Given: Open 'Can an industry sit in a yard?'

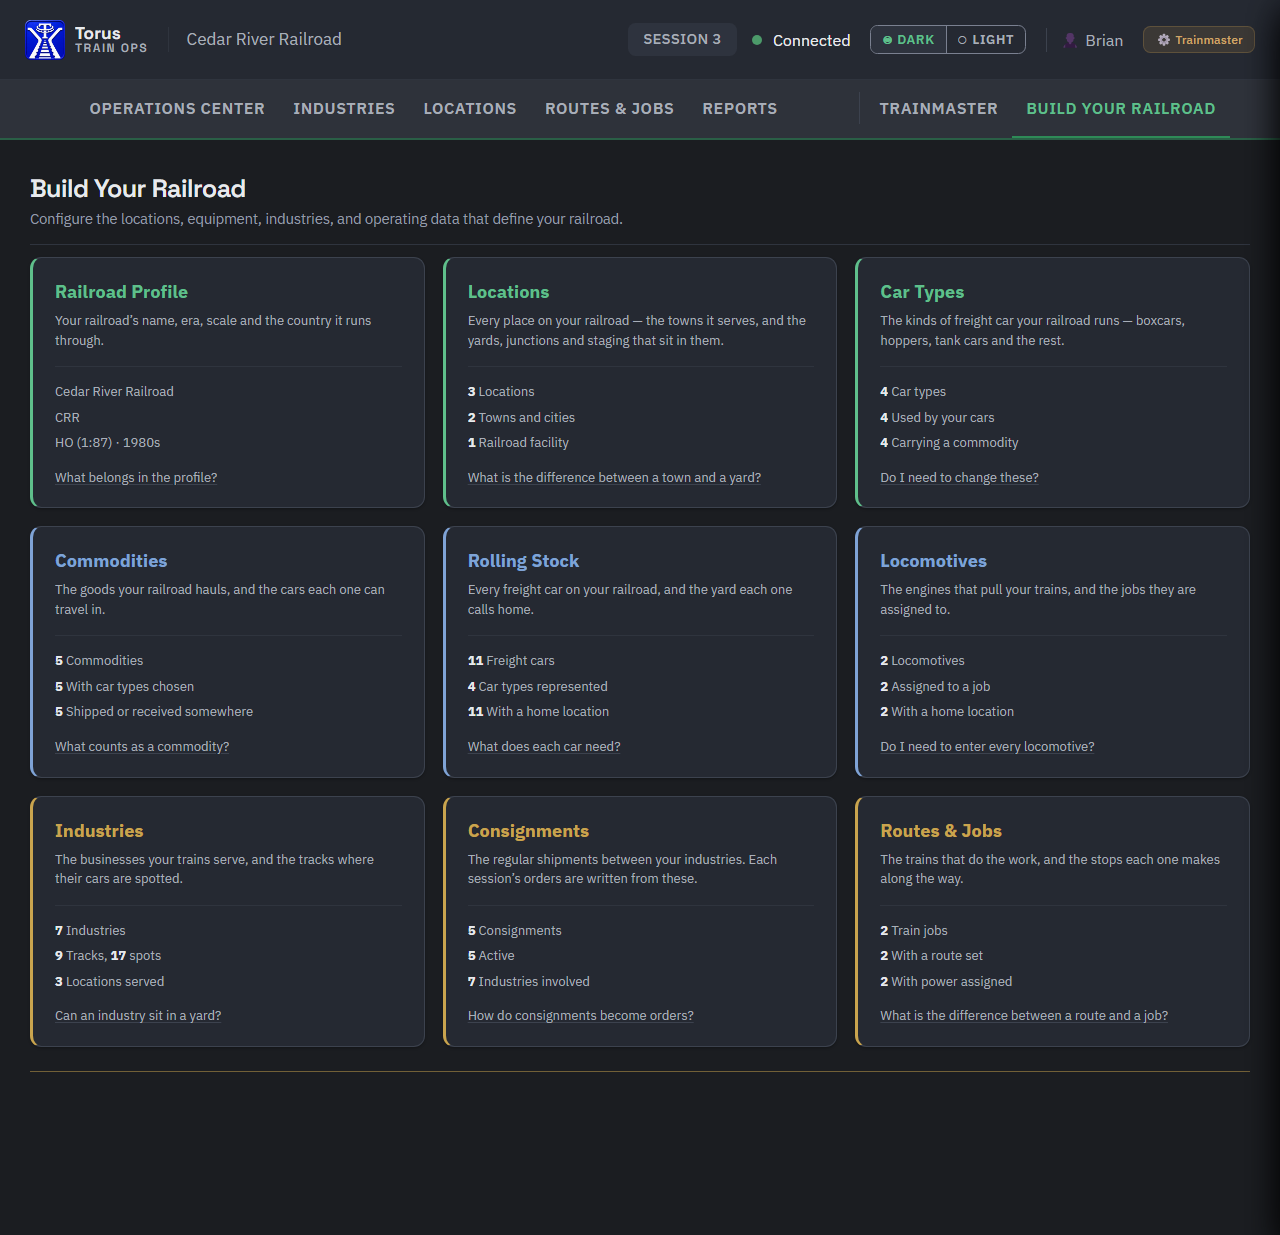Looking at the screenshot, I should tap(138, 1016).
